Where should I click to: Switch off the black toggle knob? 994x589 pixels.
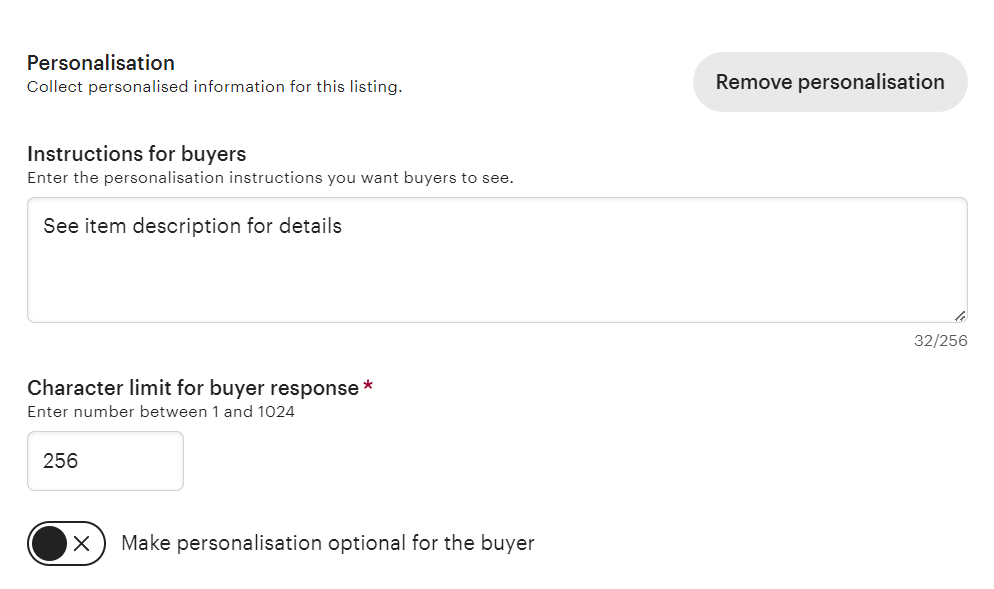[x=50, y=543]
